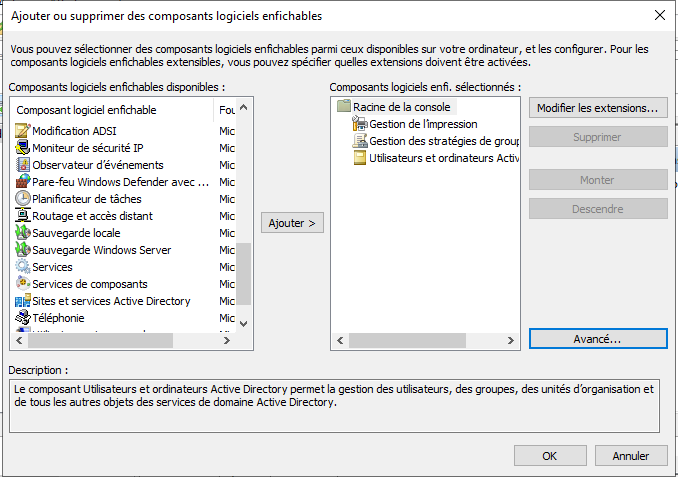Open Modifier les extensions dialog
Screen dimensions: 678x477
click(x=597, y=107)
